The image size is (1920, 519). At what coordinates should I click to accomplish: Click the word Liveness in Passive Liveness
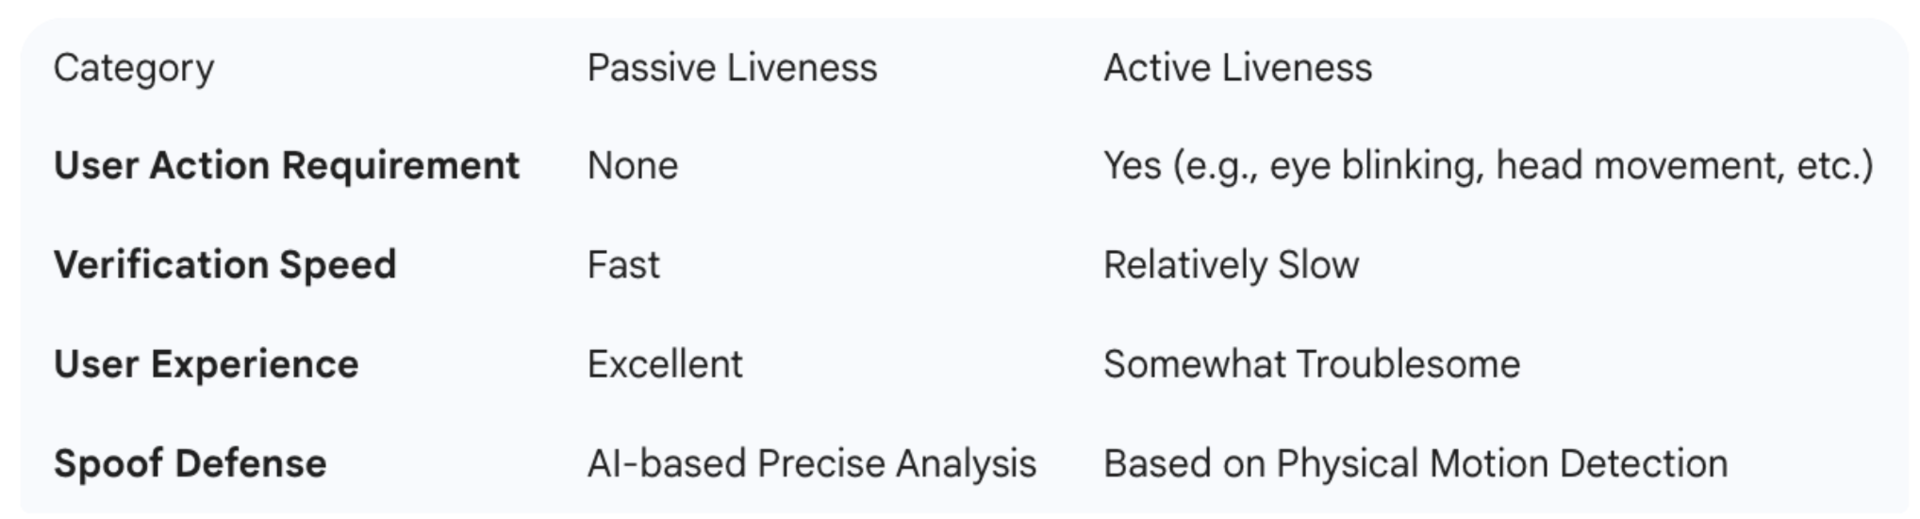(x=802, y=68)
